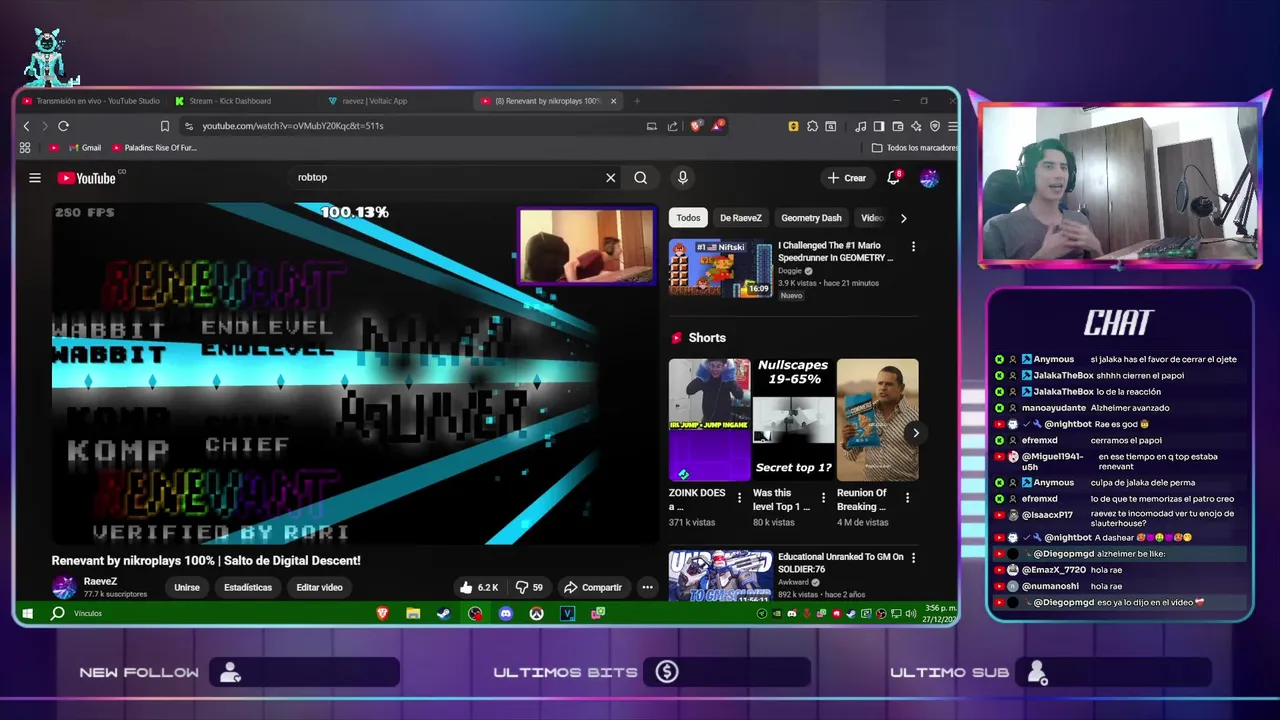Open options for the Educational Unranked video
Image resolution: width=1280 pixels, height=720 pixels.
pyautogui.click(x=913, y=557)
